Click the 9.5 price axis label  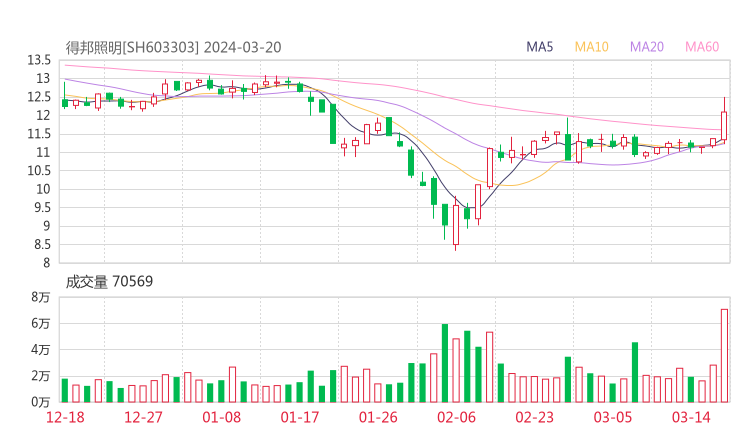(x=42, y=208)
